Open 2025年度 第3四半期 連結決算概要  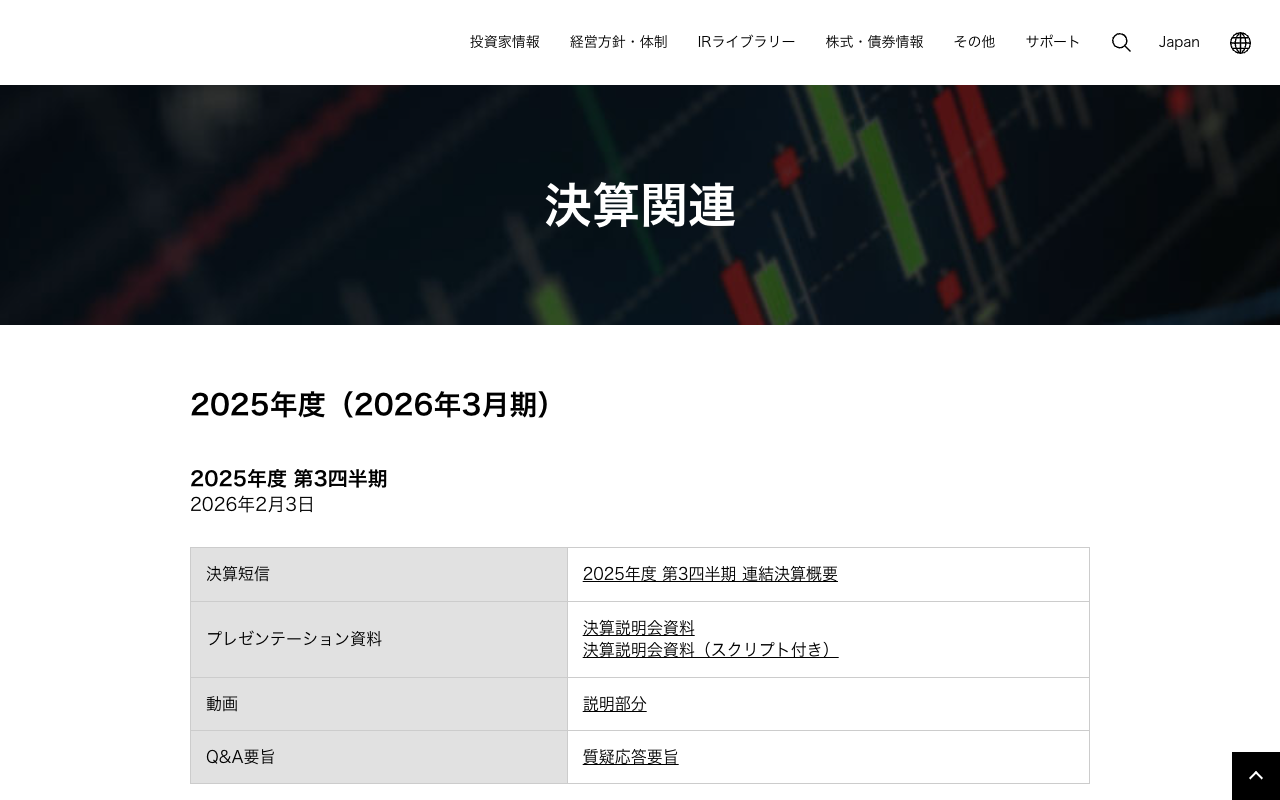(x=710, y=574)
